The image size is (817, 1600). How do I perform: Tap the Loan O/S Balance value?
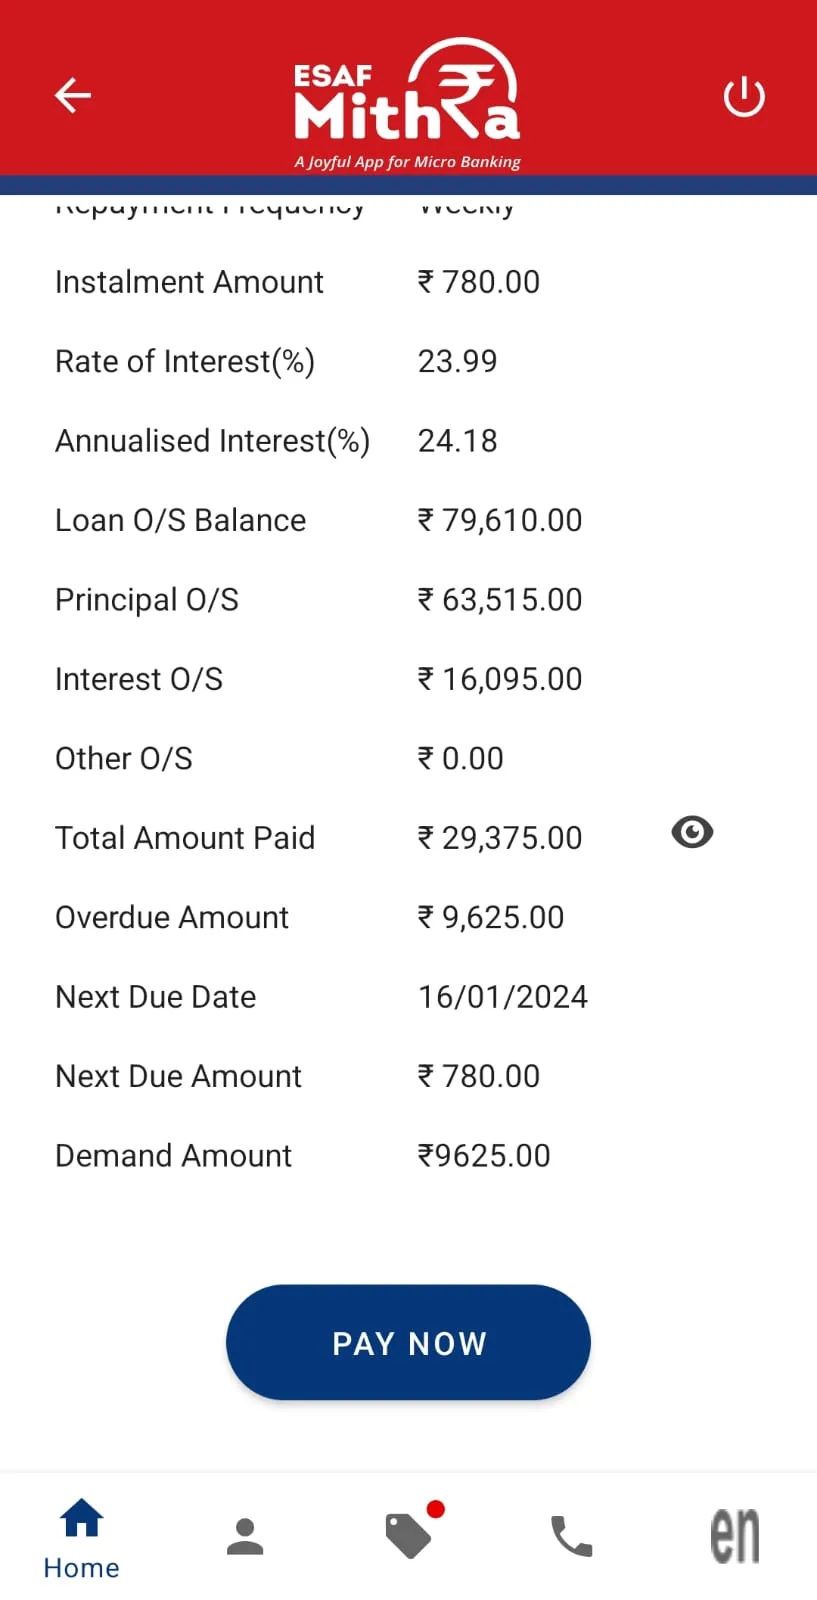point(499,520)
